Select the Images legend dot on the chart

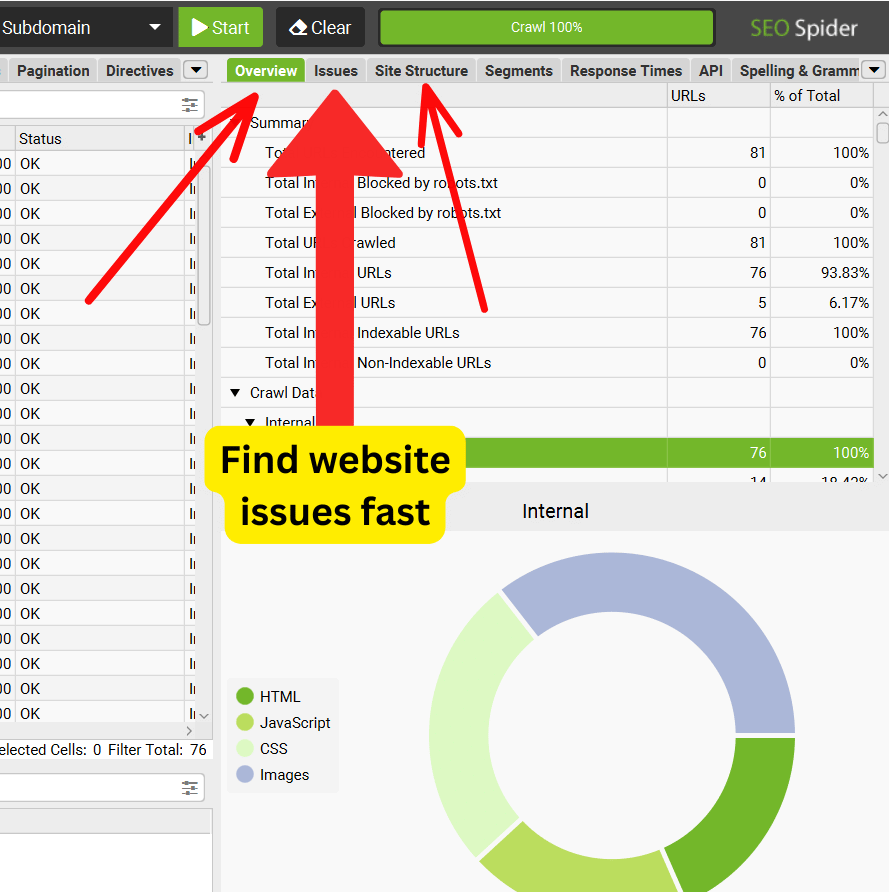click(244, 774)
